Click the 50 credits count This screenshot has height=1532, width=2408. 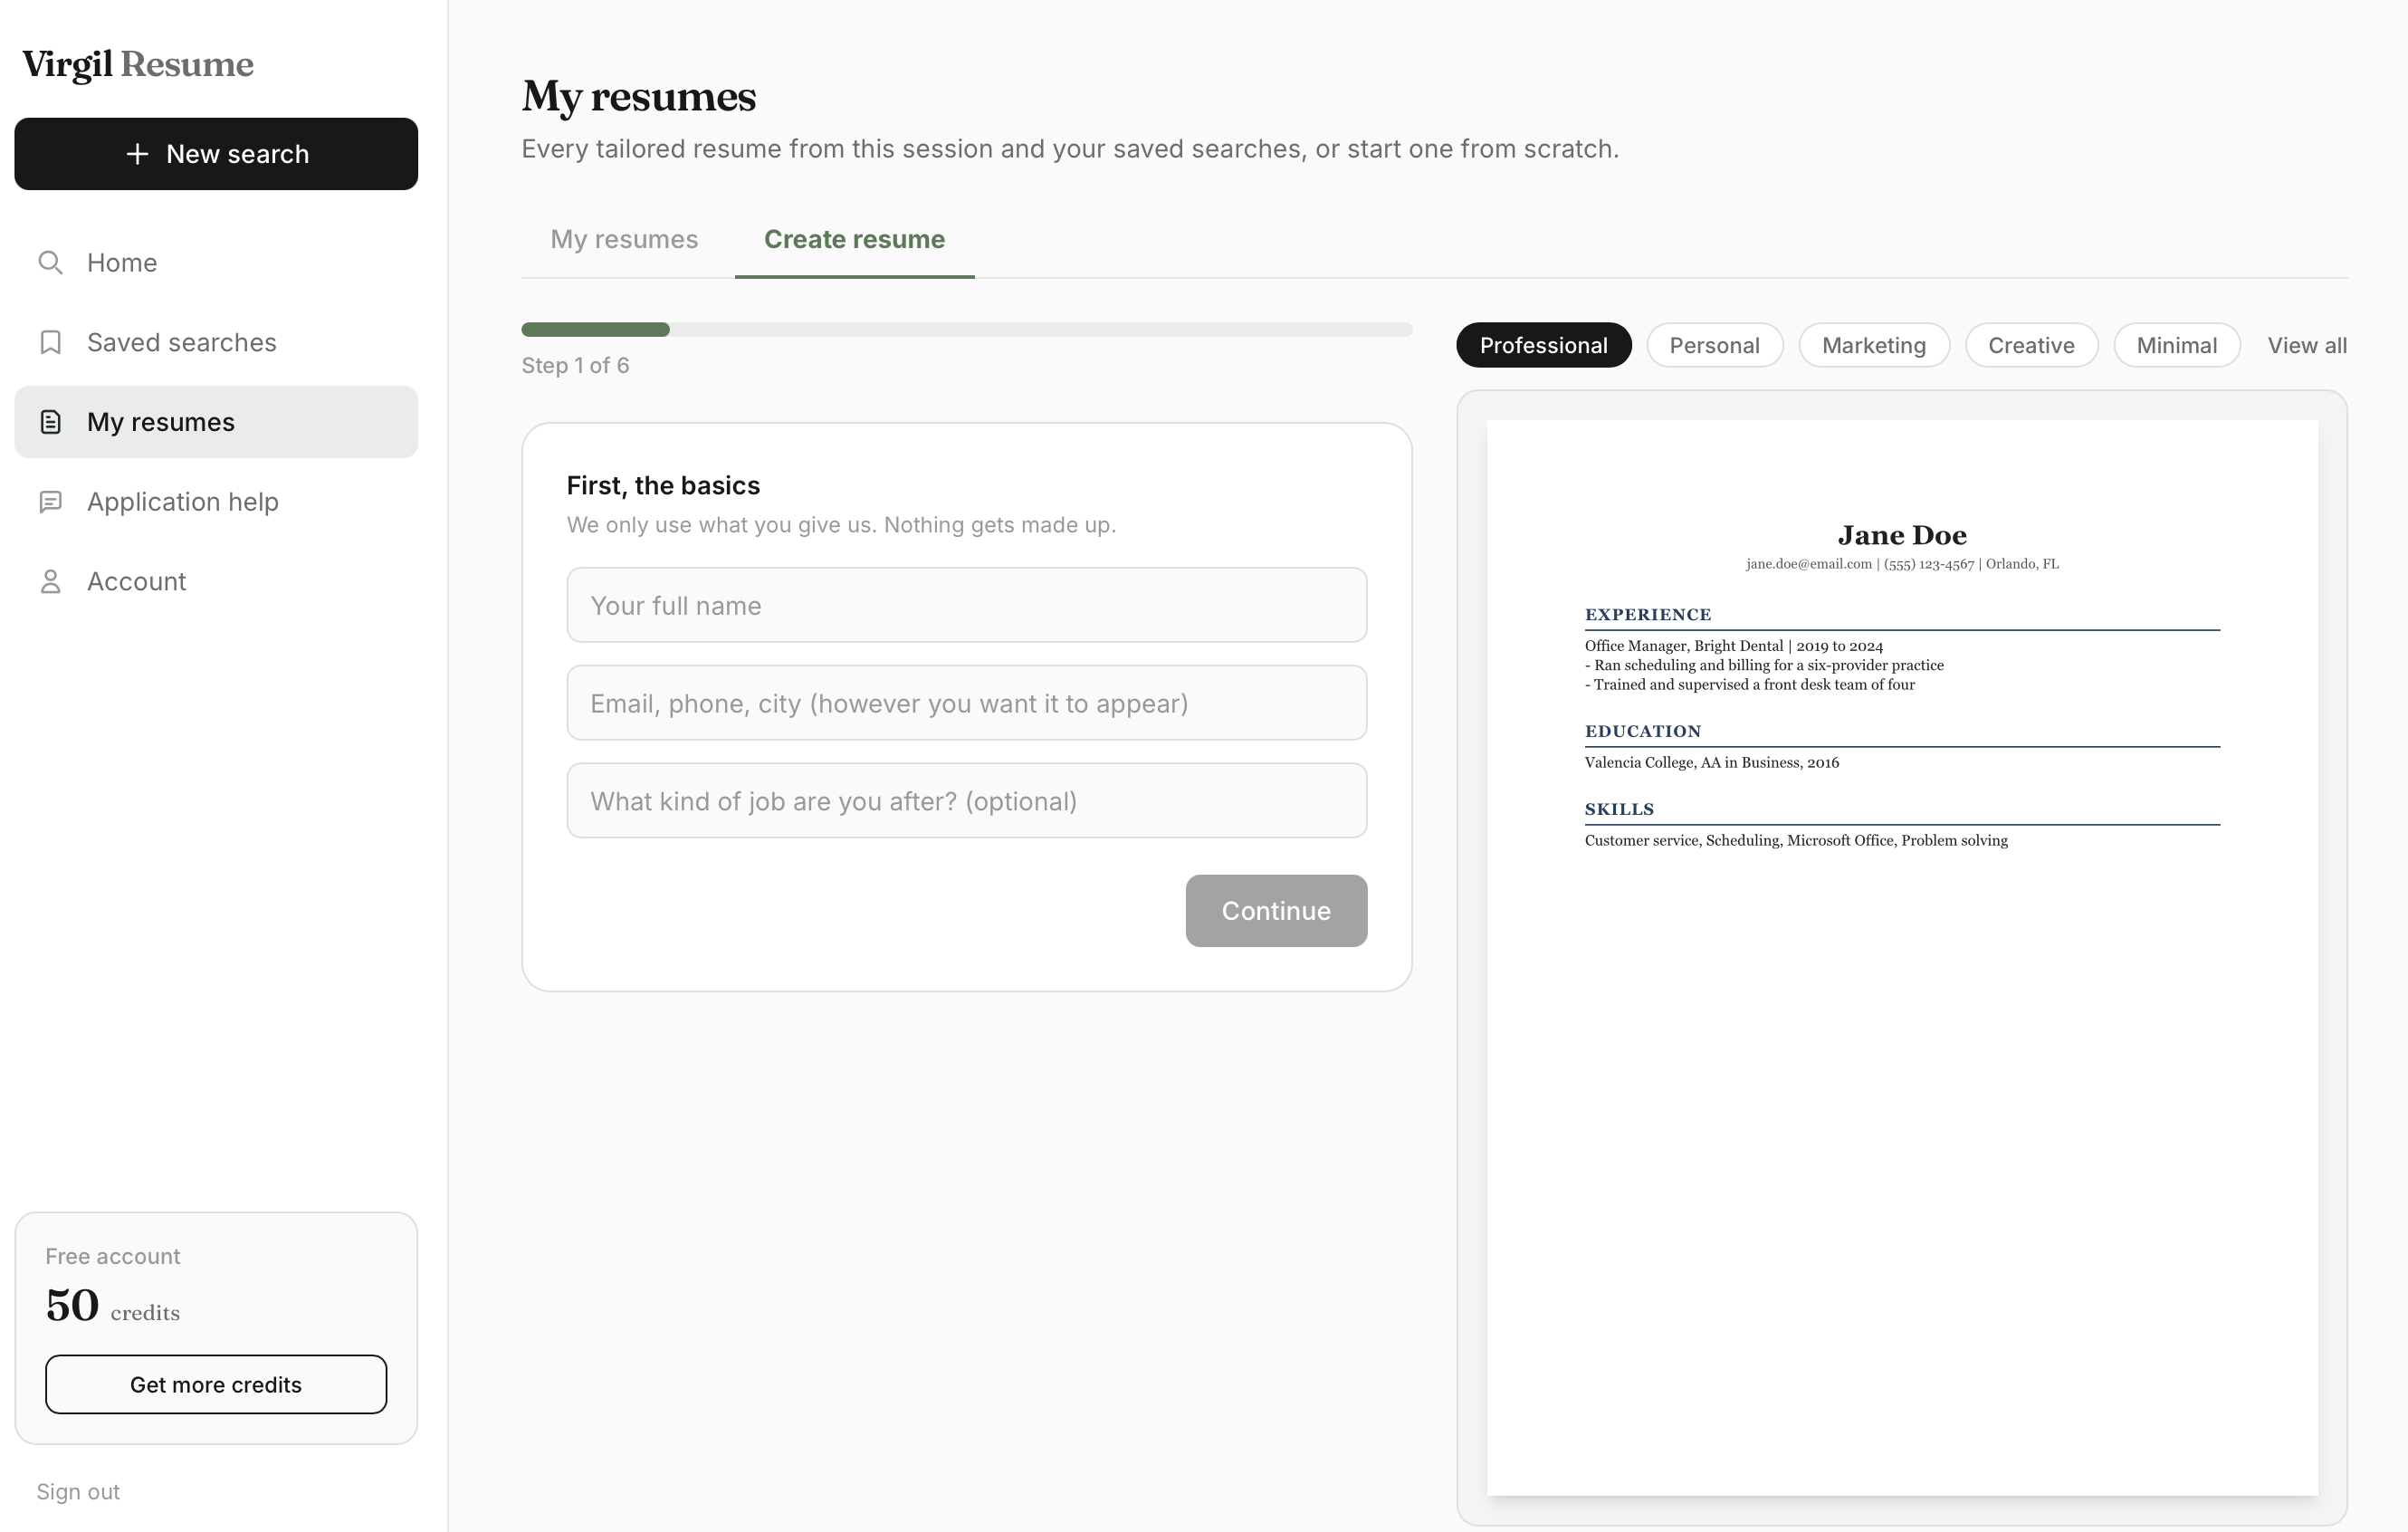click(112, 1306)
